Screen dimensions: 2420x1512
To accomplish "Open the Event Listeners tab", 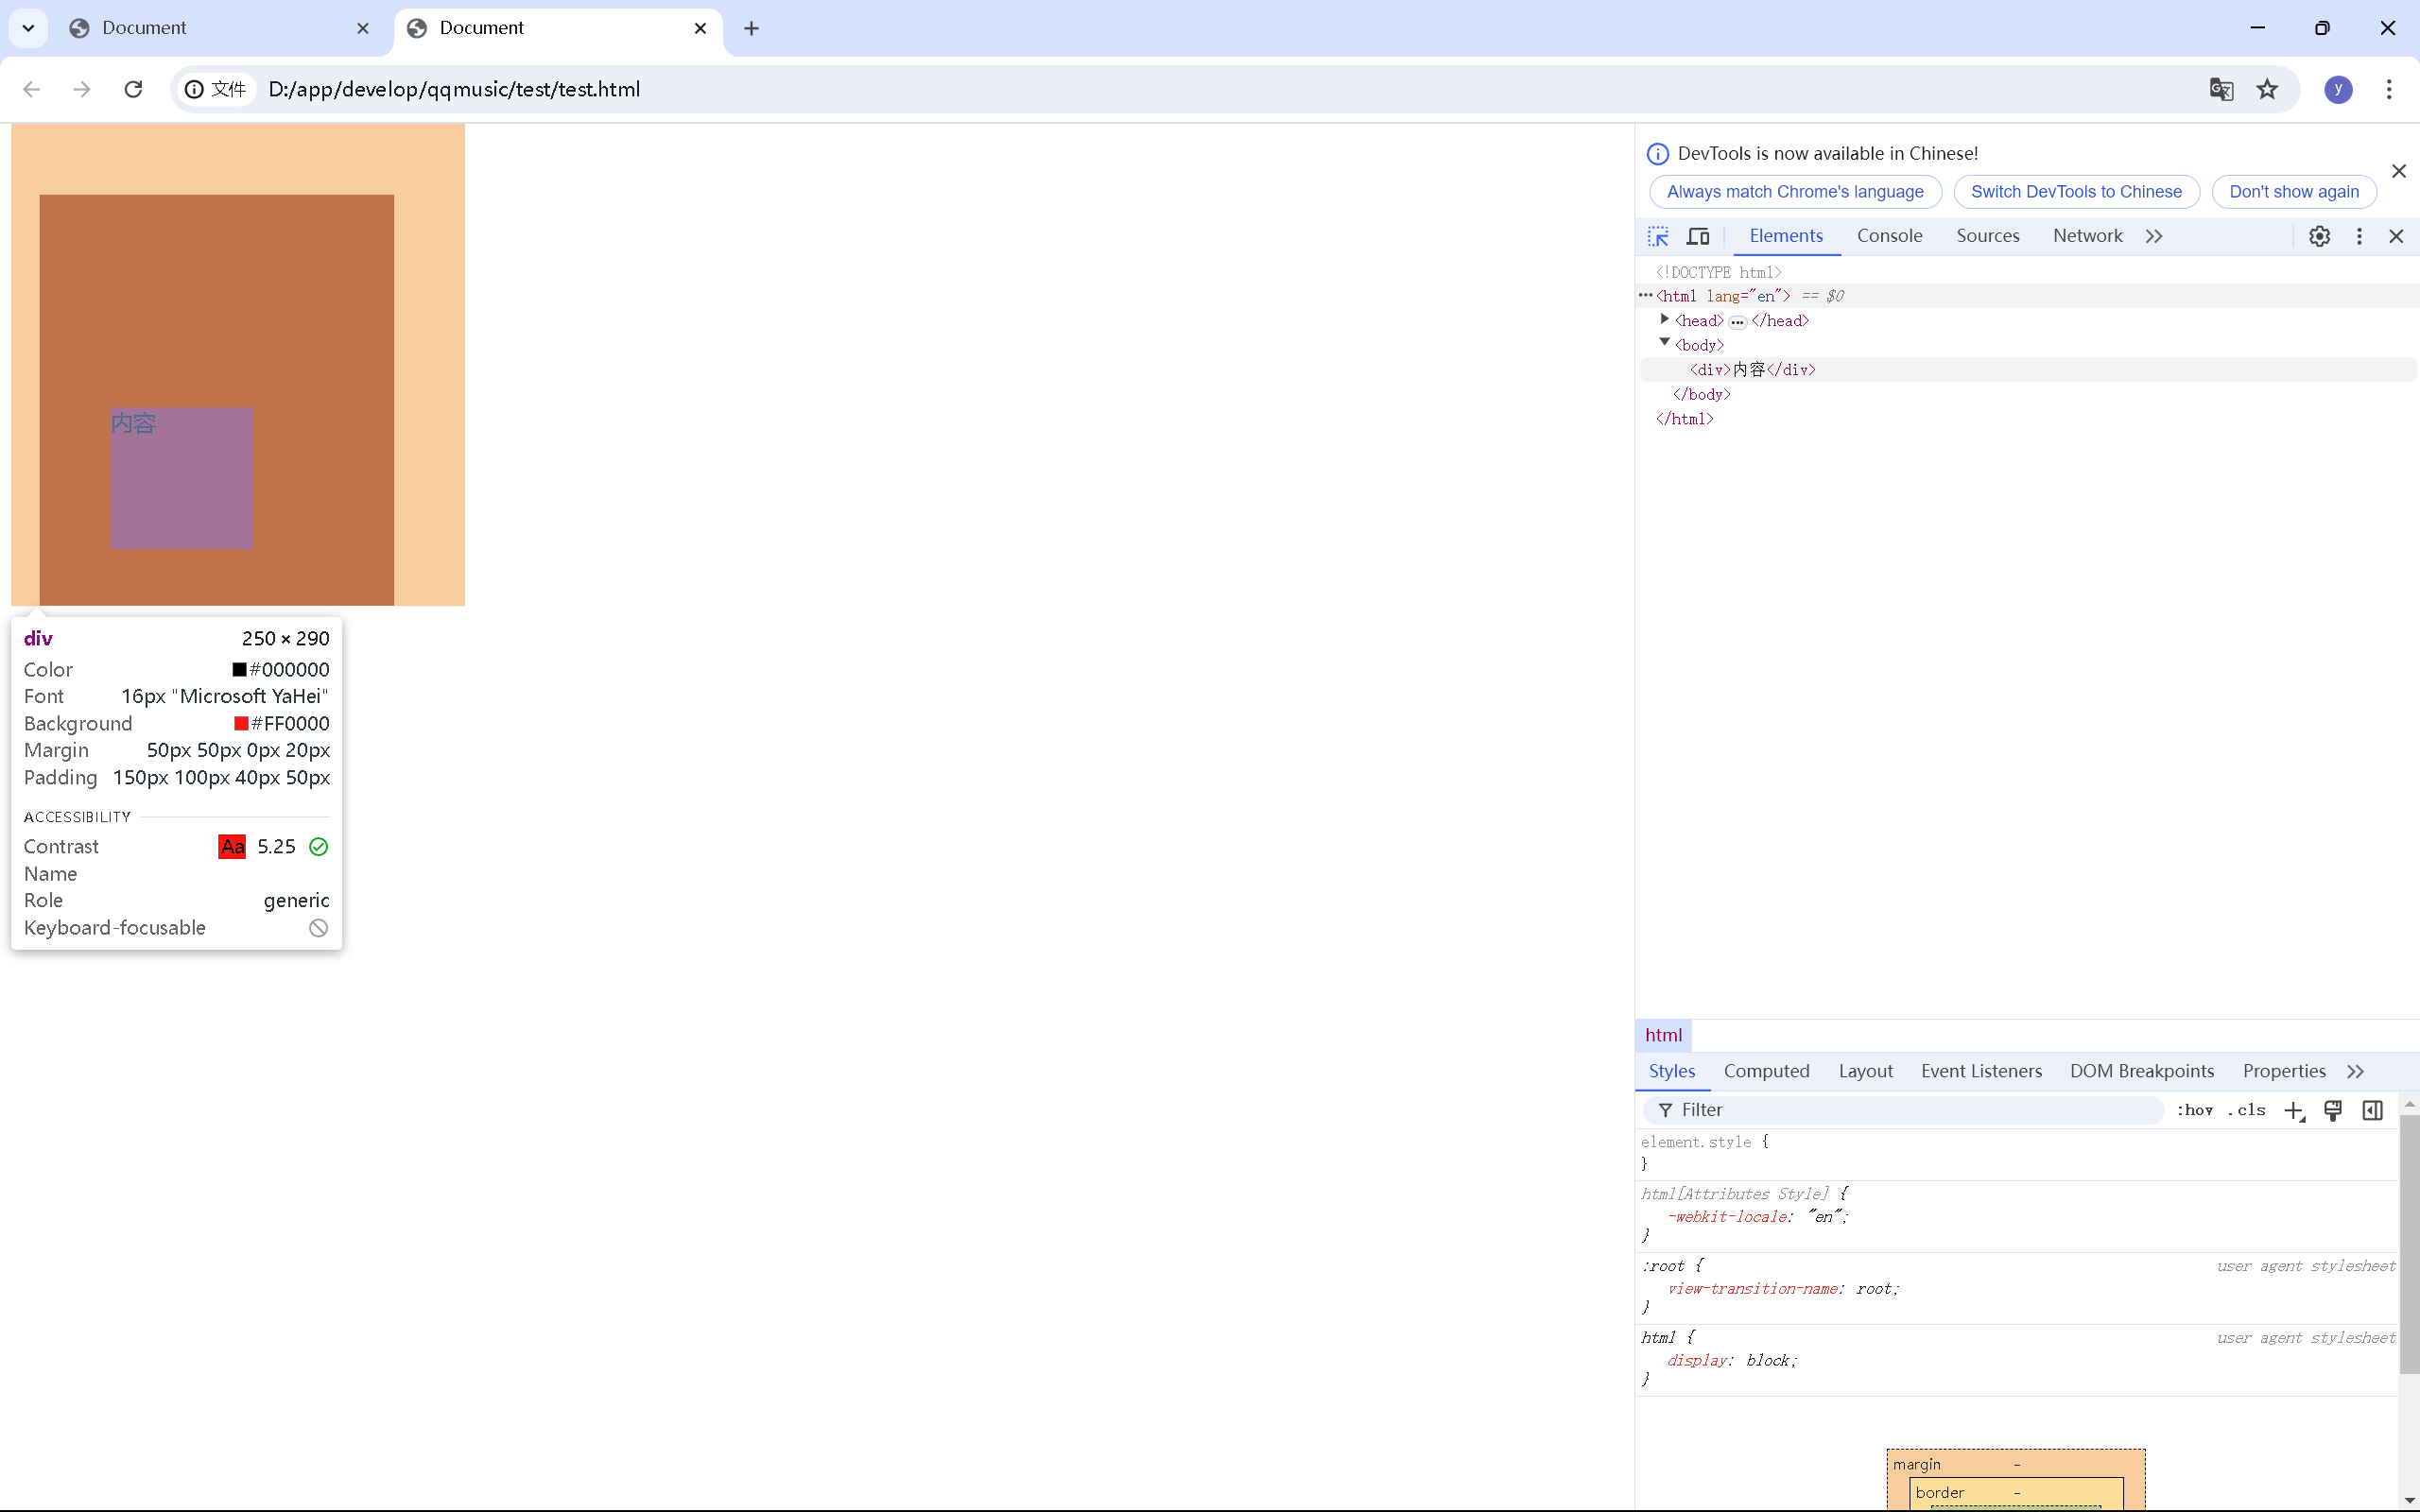I will (1981, 1071).
